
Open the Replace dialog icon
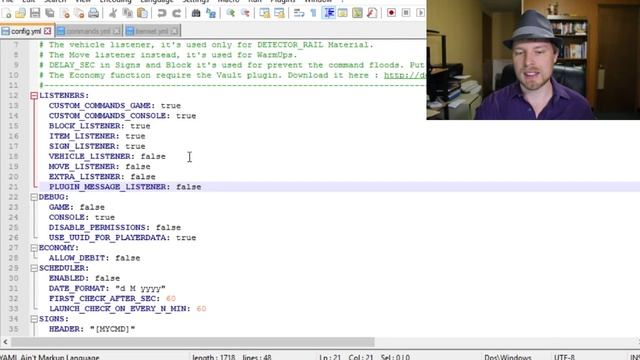[211, 13]
